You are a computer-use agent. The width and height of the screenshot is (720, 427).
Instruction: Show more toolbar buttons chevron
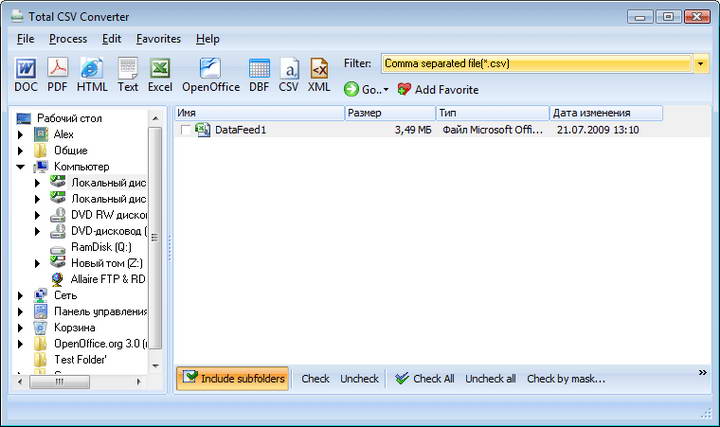[x=703, y=372]
